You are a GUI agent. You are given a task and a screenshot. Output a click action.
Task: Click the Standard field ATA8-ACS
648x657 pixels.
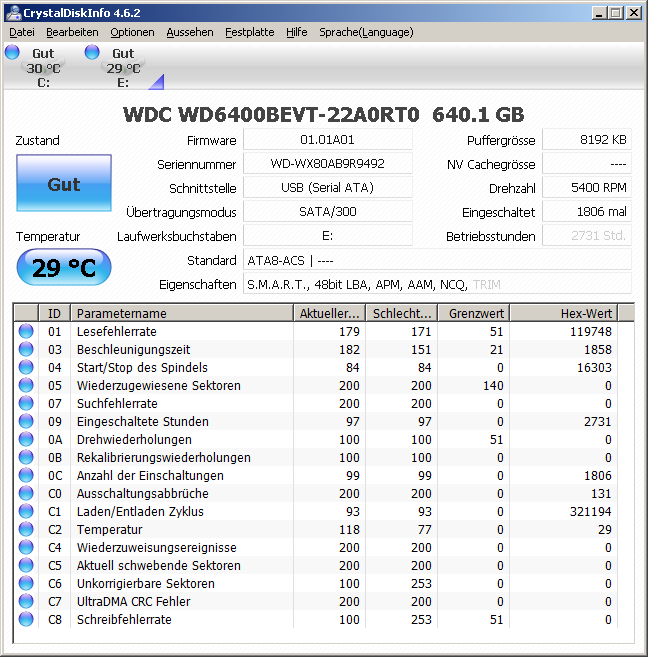(x=437, y=260)
